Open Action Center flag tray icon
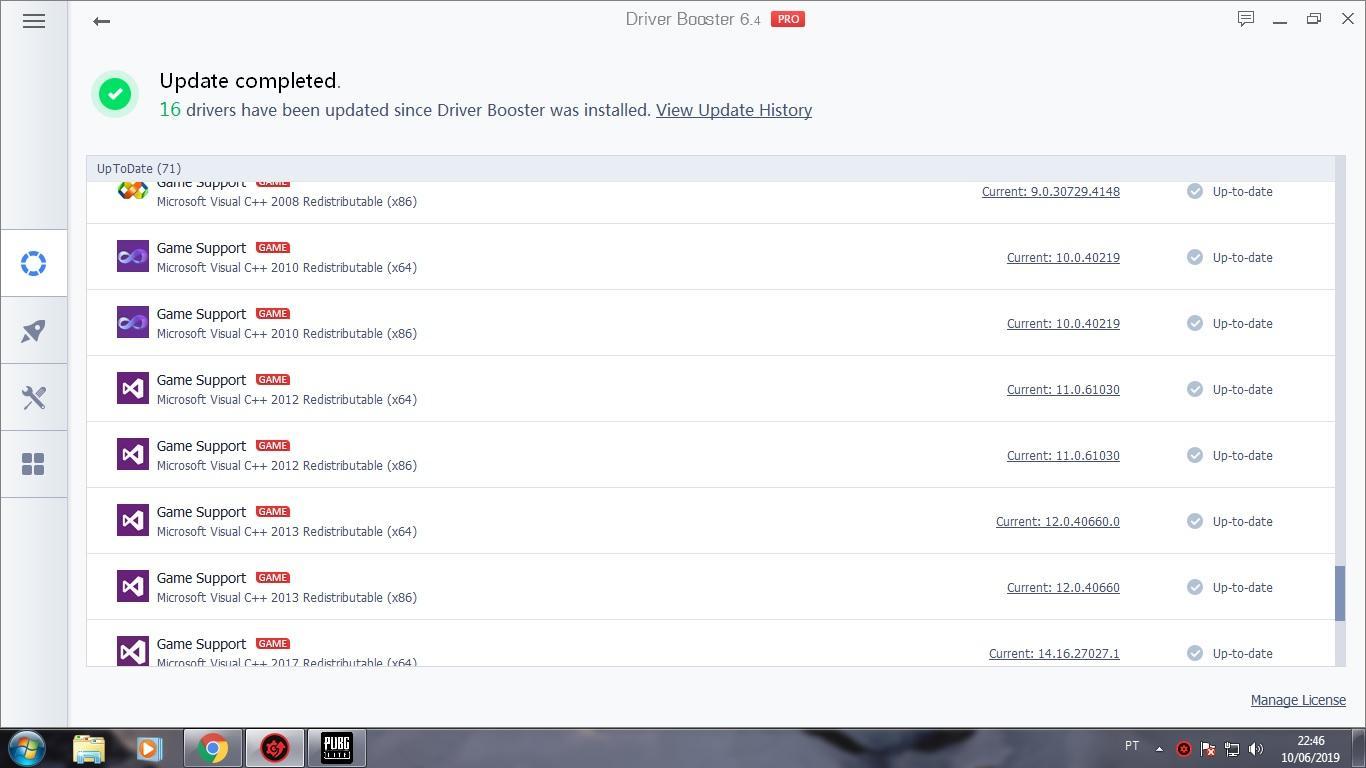This screenshot has height=768, width=1366. 1208,749
